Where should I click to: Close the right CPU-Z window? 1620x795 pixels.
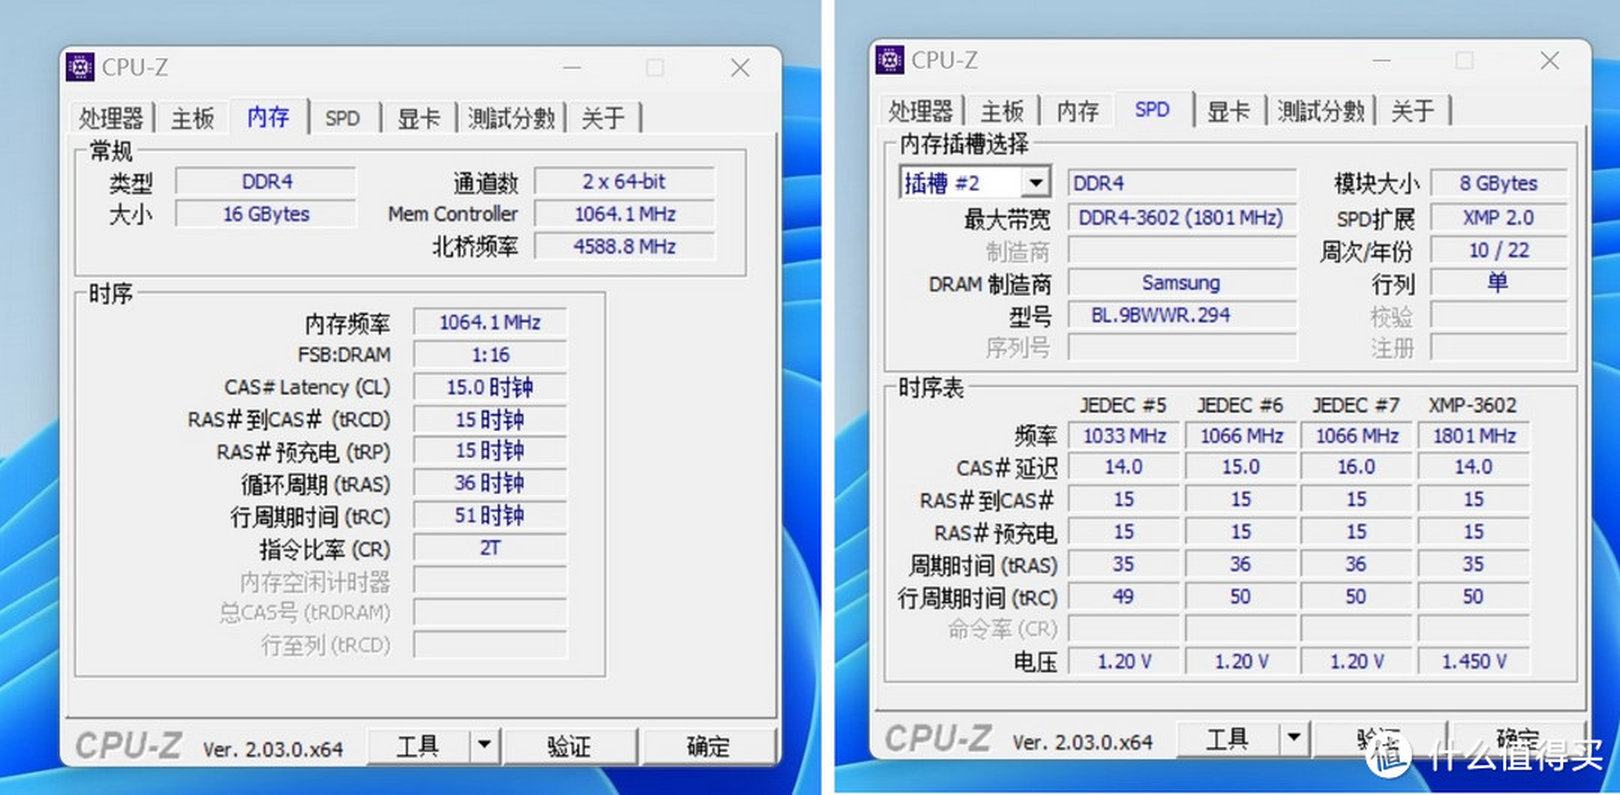click(1549, 61)
